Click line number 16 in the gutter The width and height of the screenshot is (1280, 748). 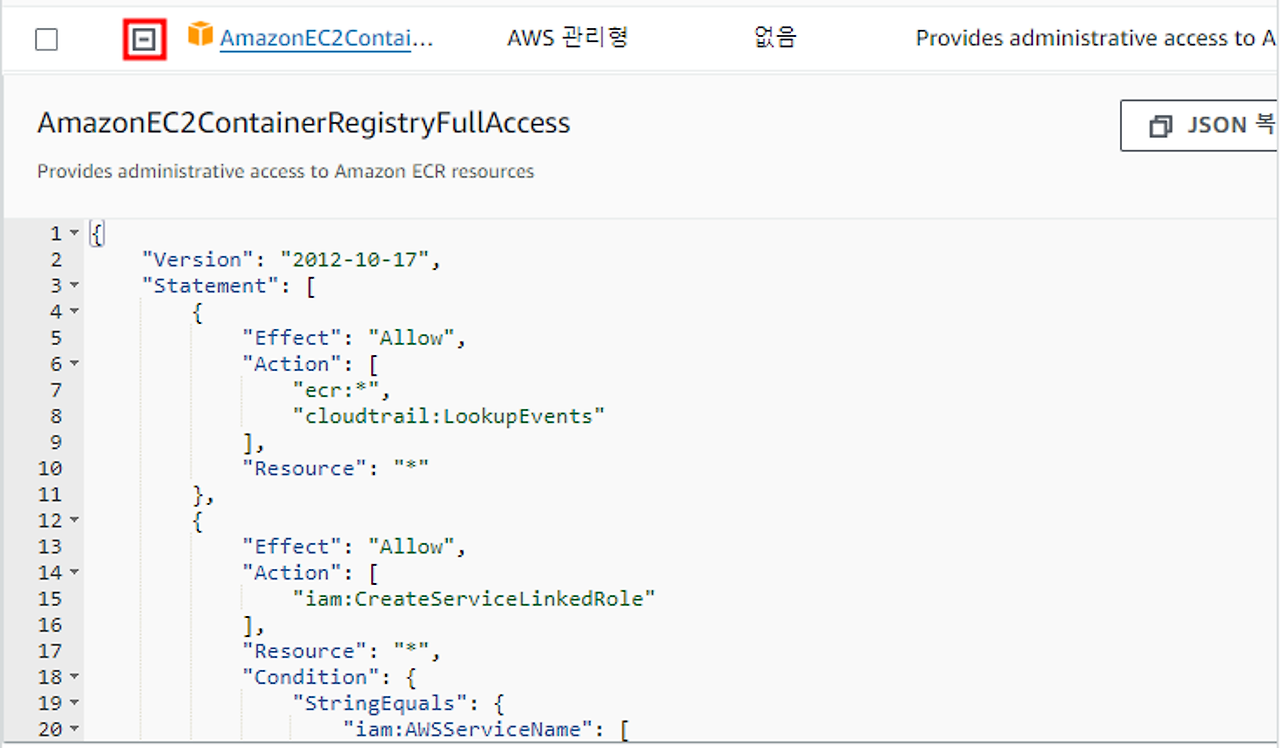tap(50, 625)
